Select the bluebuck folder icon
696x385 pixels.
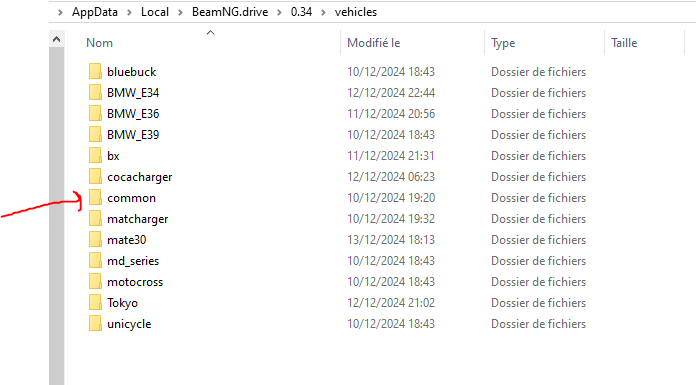tap(95, 71)
